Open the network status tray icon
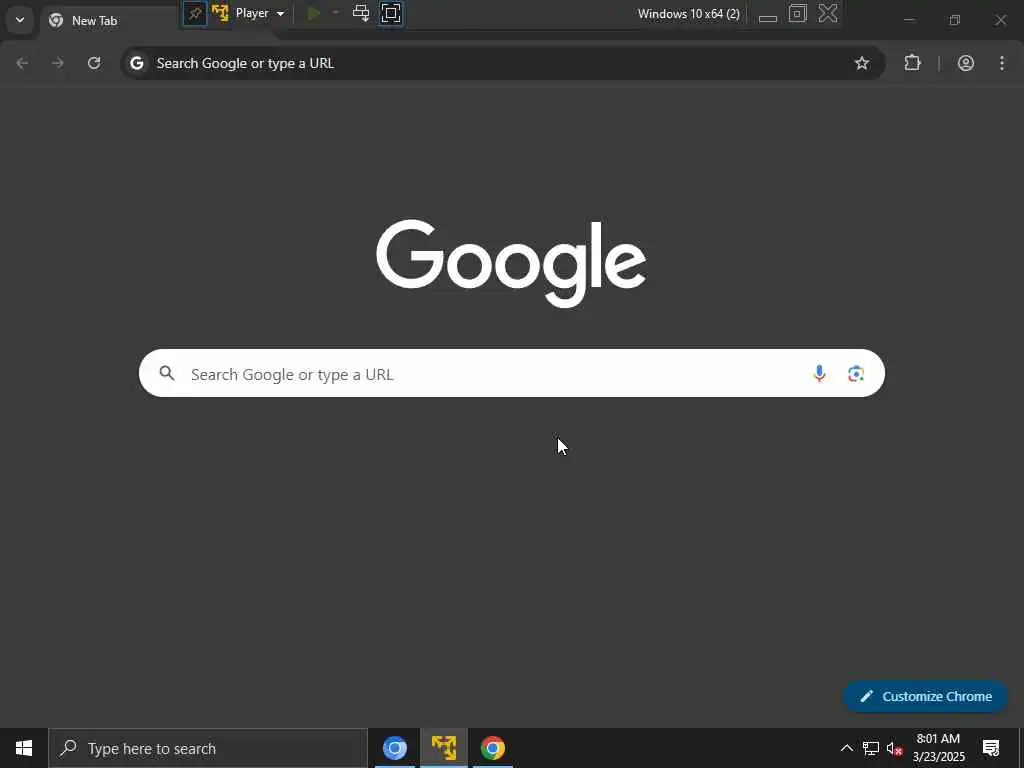 871,748
